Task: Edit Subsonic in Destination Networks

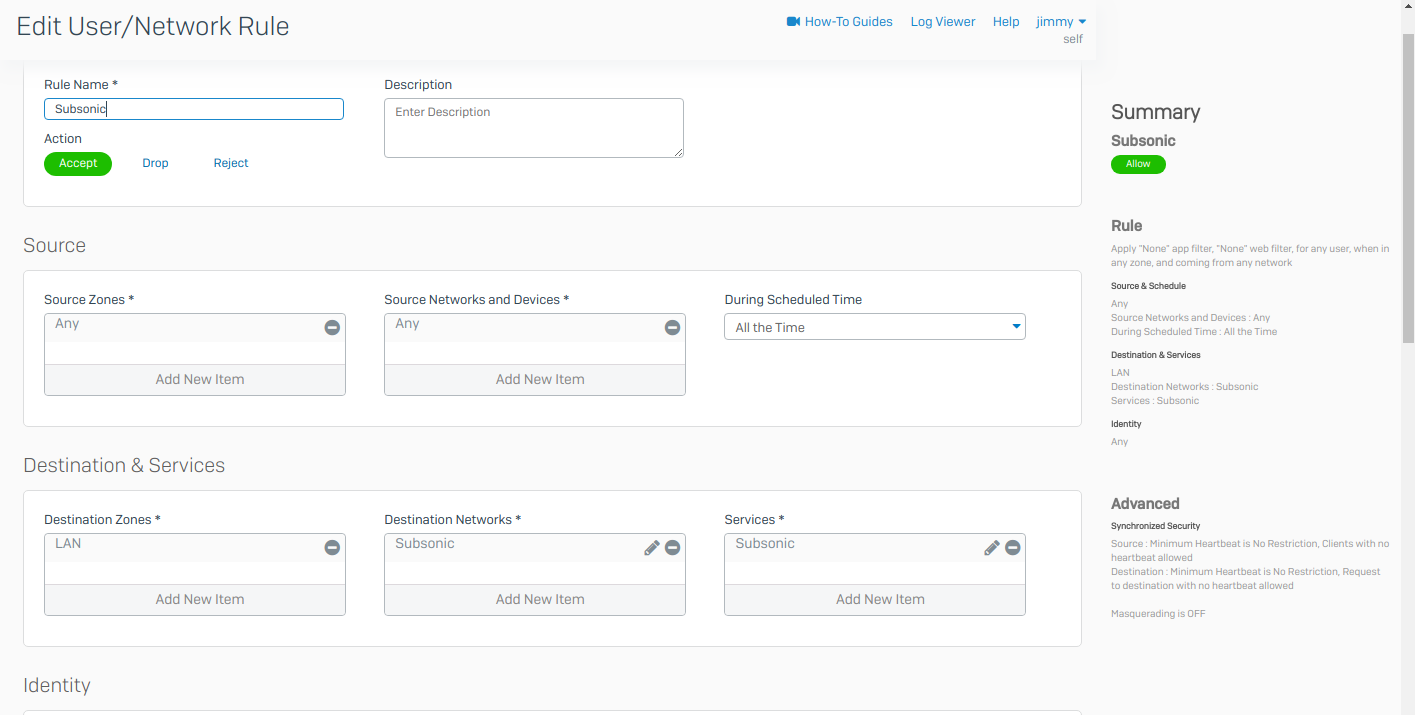Action: coord(651,547)
